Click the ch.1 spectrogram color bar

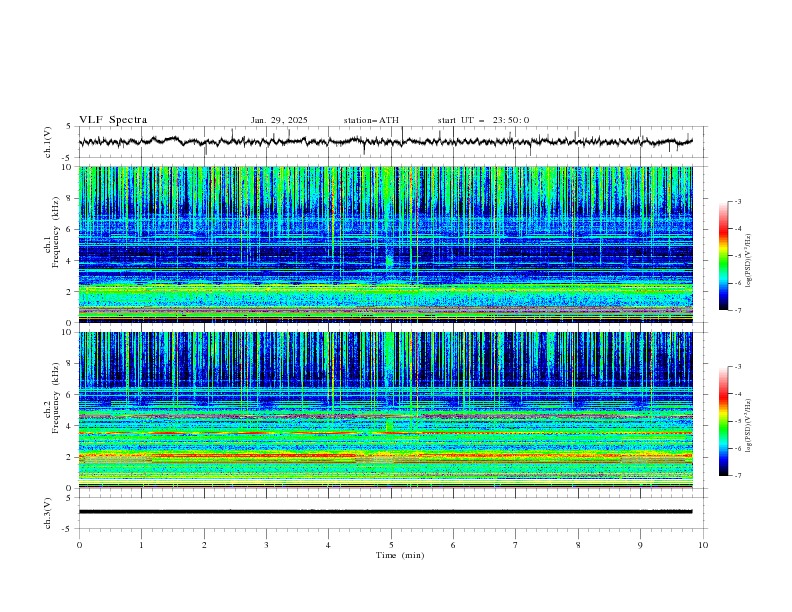723,256
